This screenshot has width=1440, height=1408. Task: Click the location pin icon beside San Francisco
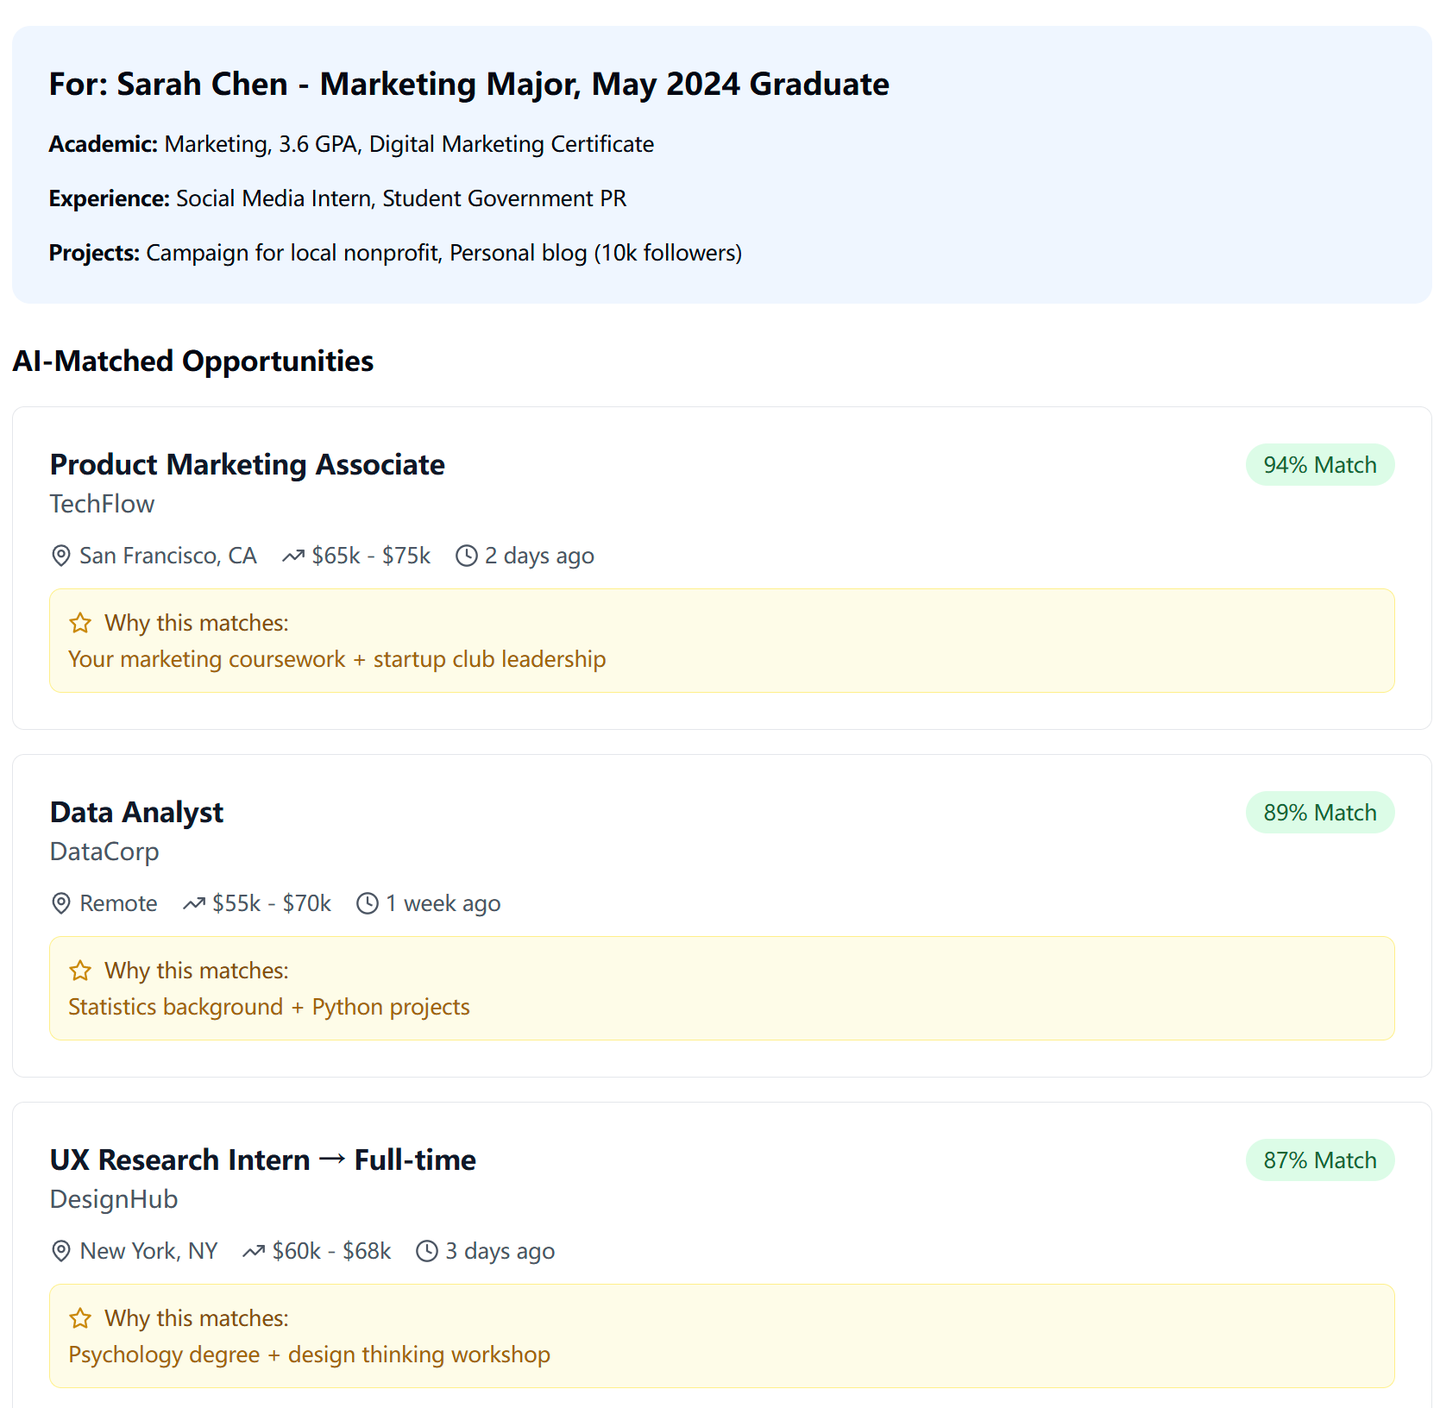pyautogui.click(x=61, y=556)
